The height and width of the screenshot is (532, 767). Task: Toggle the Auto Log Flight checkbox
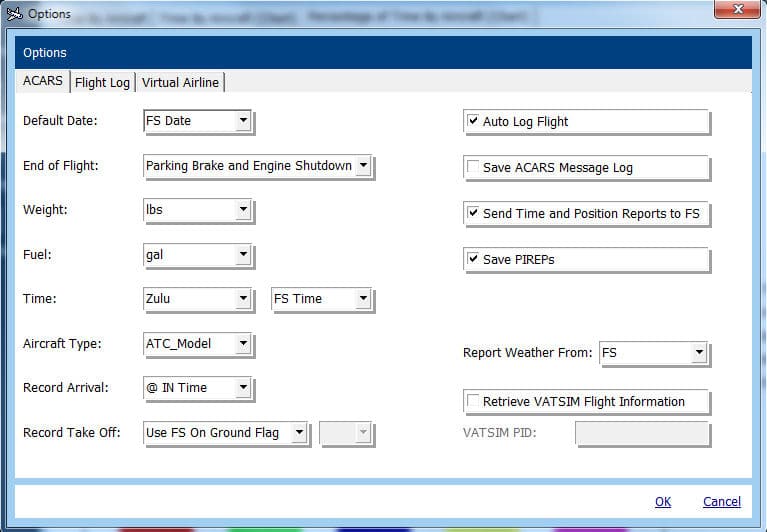474,122
